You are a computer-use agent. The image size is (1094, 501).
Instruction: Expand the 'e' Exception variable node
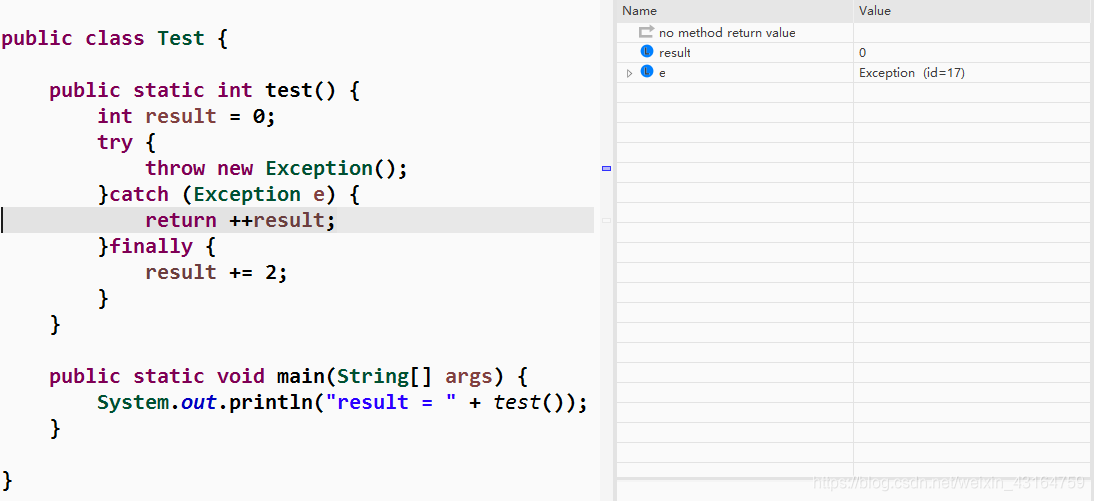coord(629,73)
